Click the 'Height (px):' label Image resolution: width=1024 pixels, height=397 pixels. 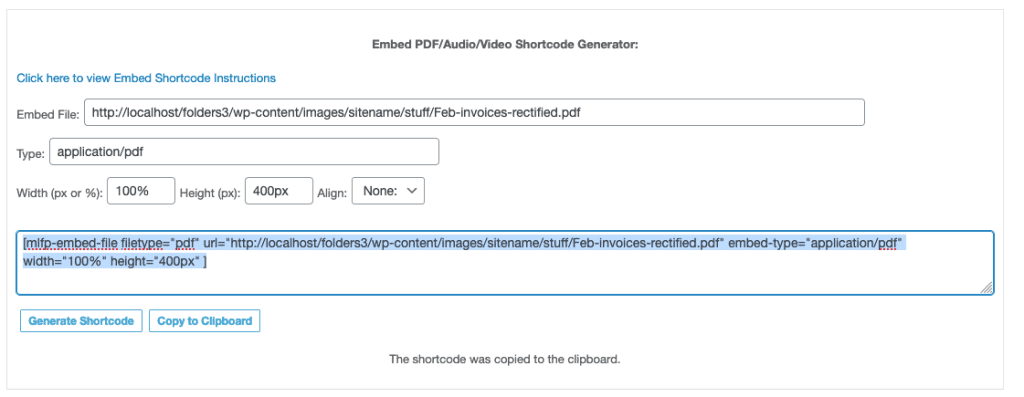210,193
